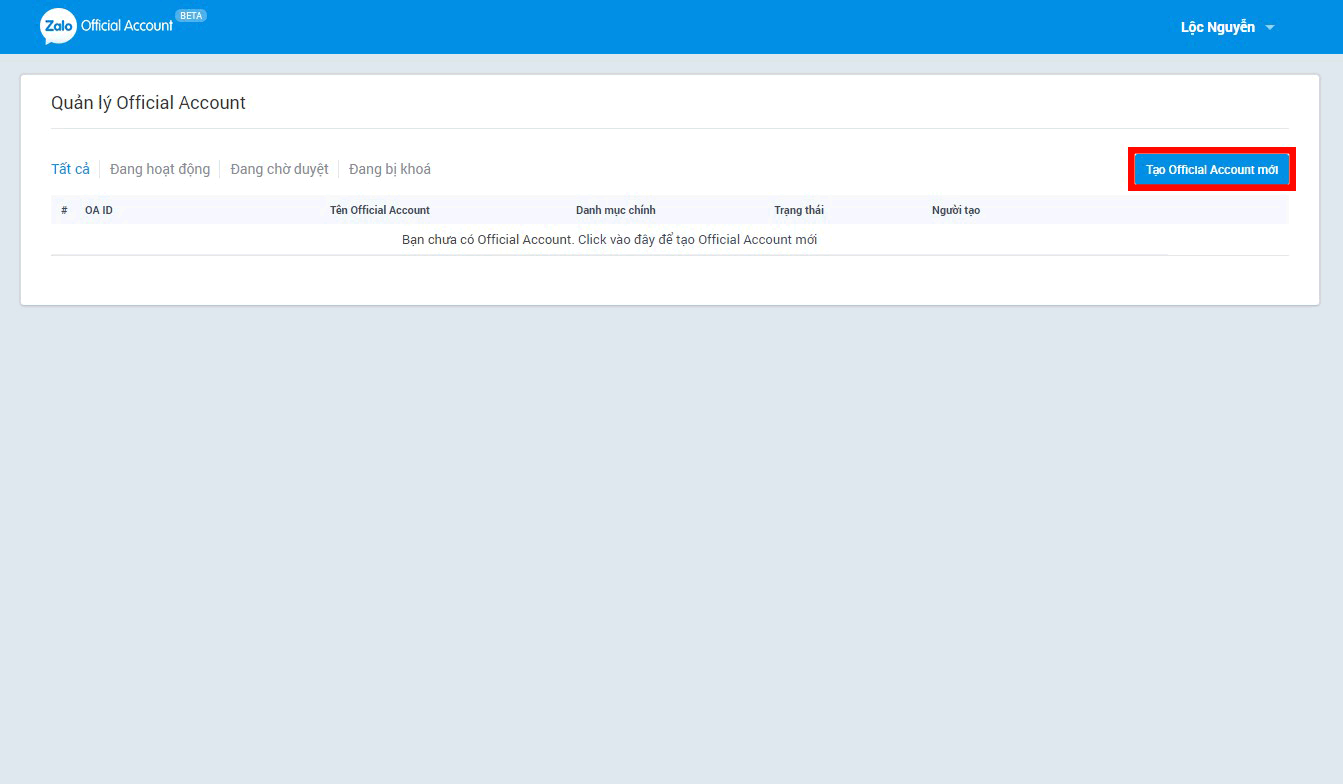
Task: Click the 'Bạn chưa có Official Account' text
Action: tap(487, 240)
